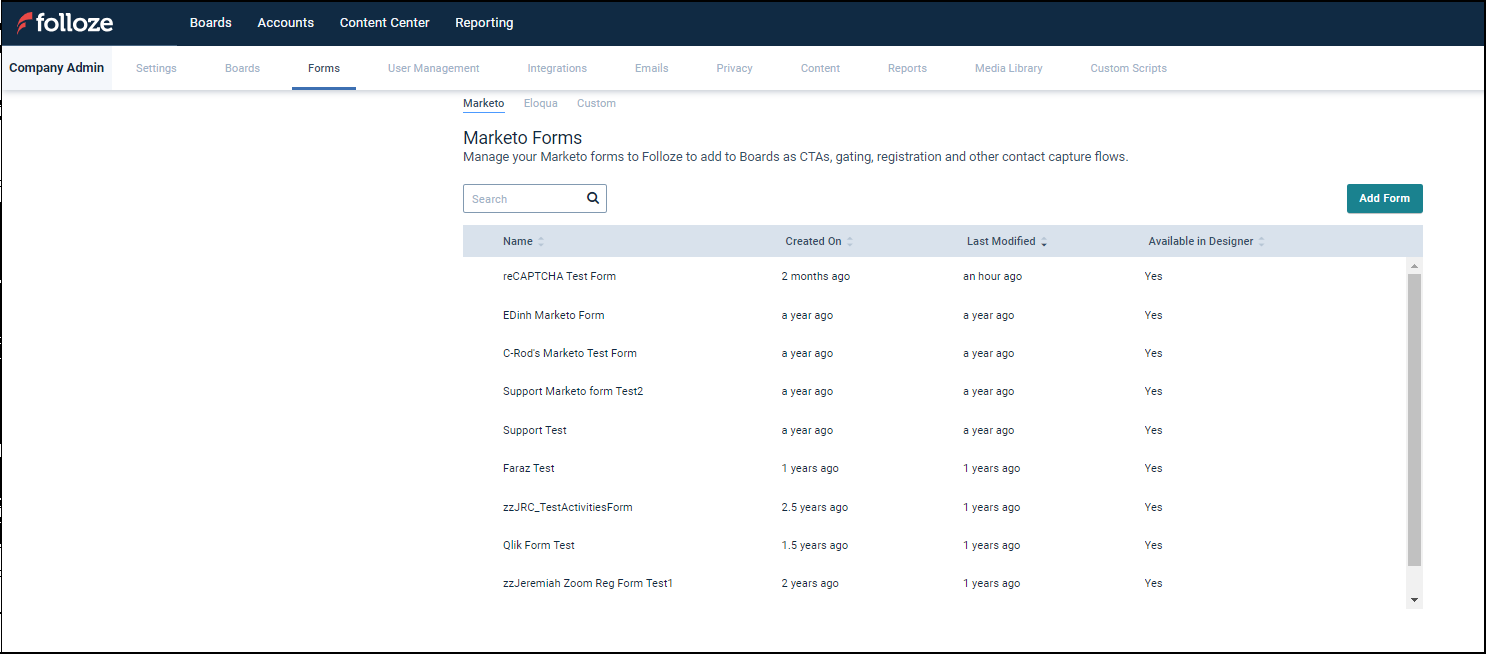Image resolution: width=1486 pixels, height=654 pixels.
Task: Sort by Created On column arrows
Action: tap(850, 242)
